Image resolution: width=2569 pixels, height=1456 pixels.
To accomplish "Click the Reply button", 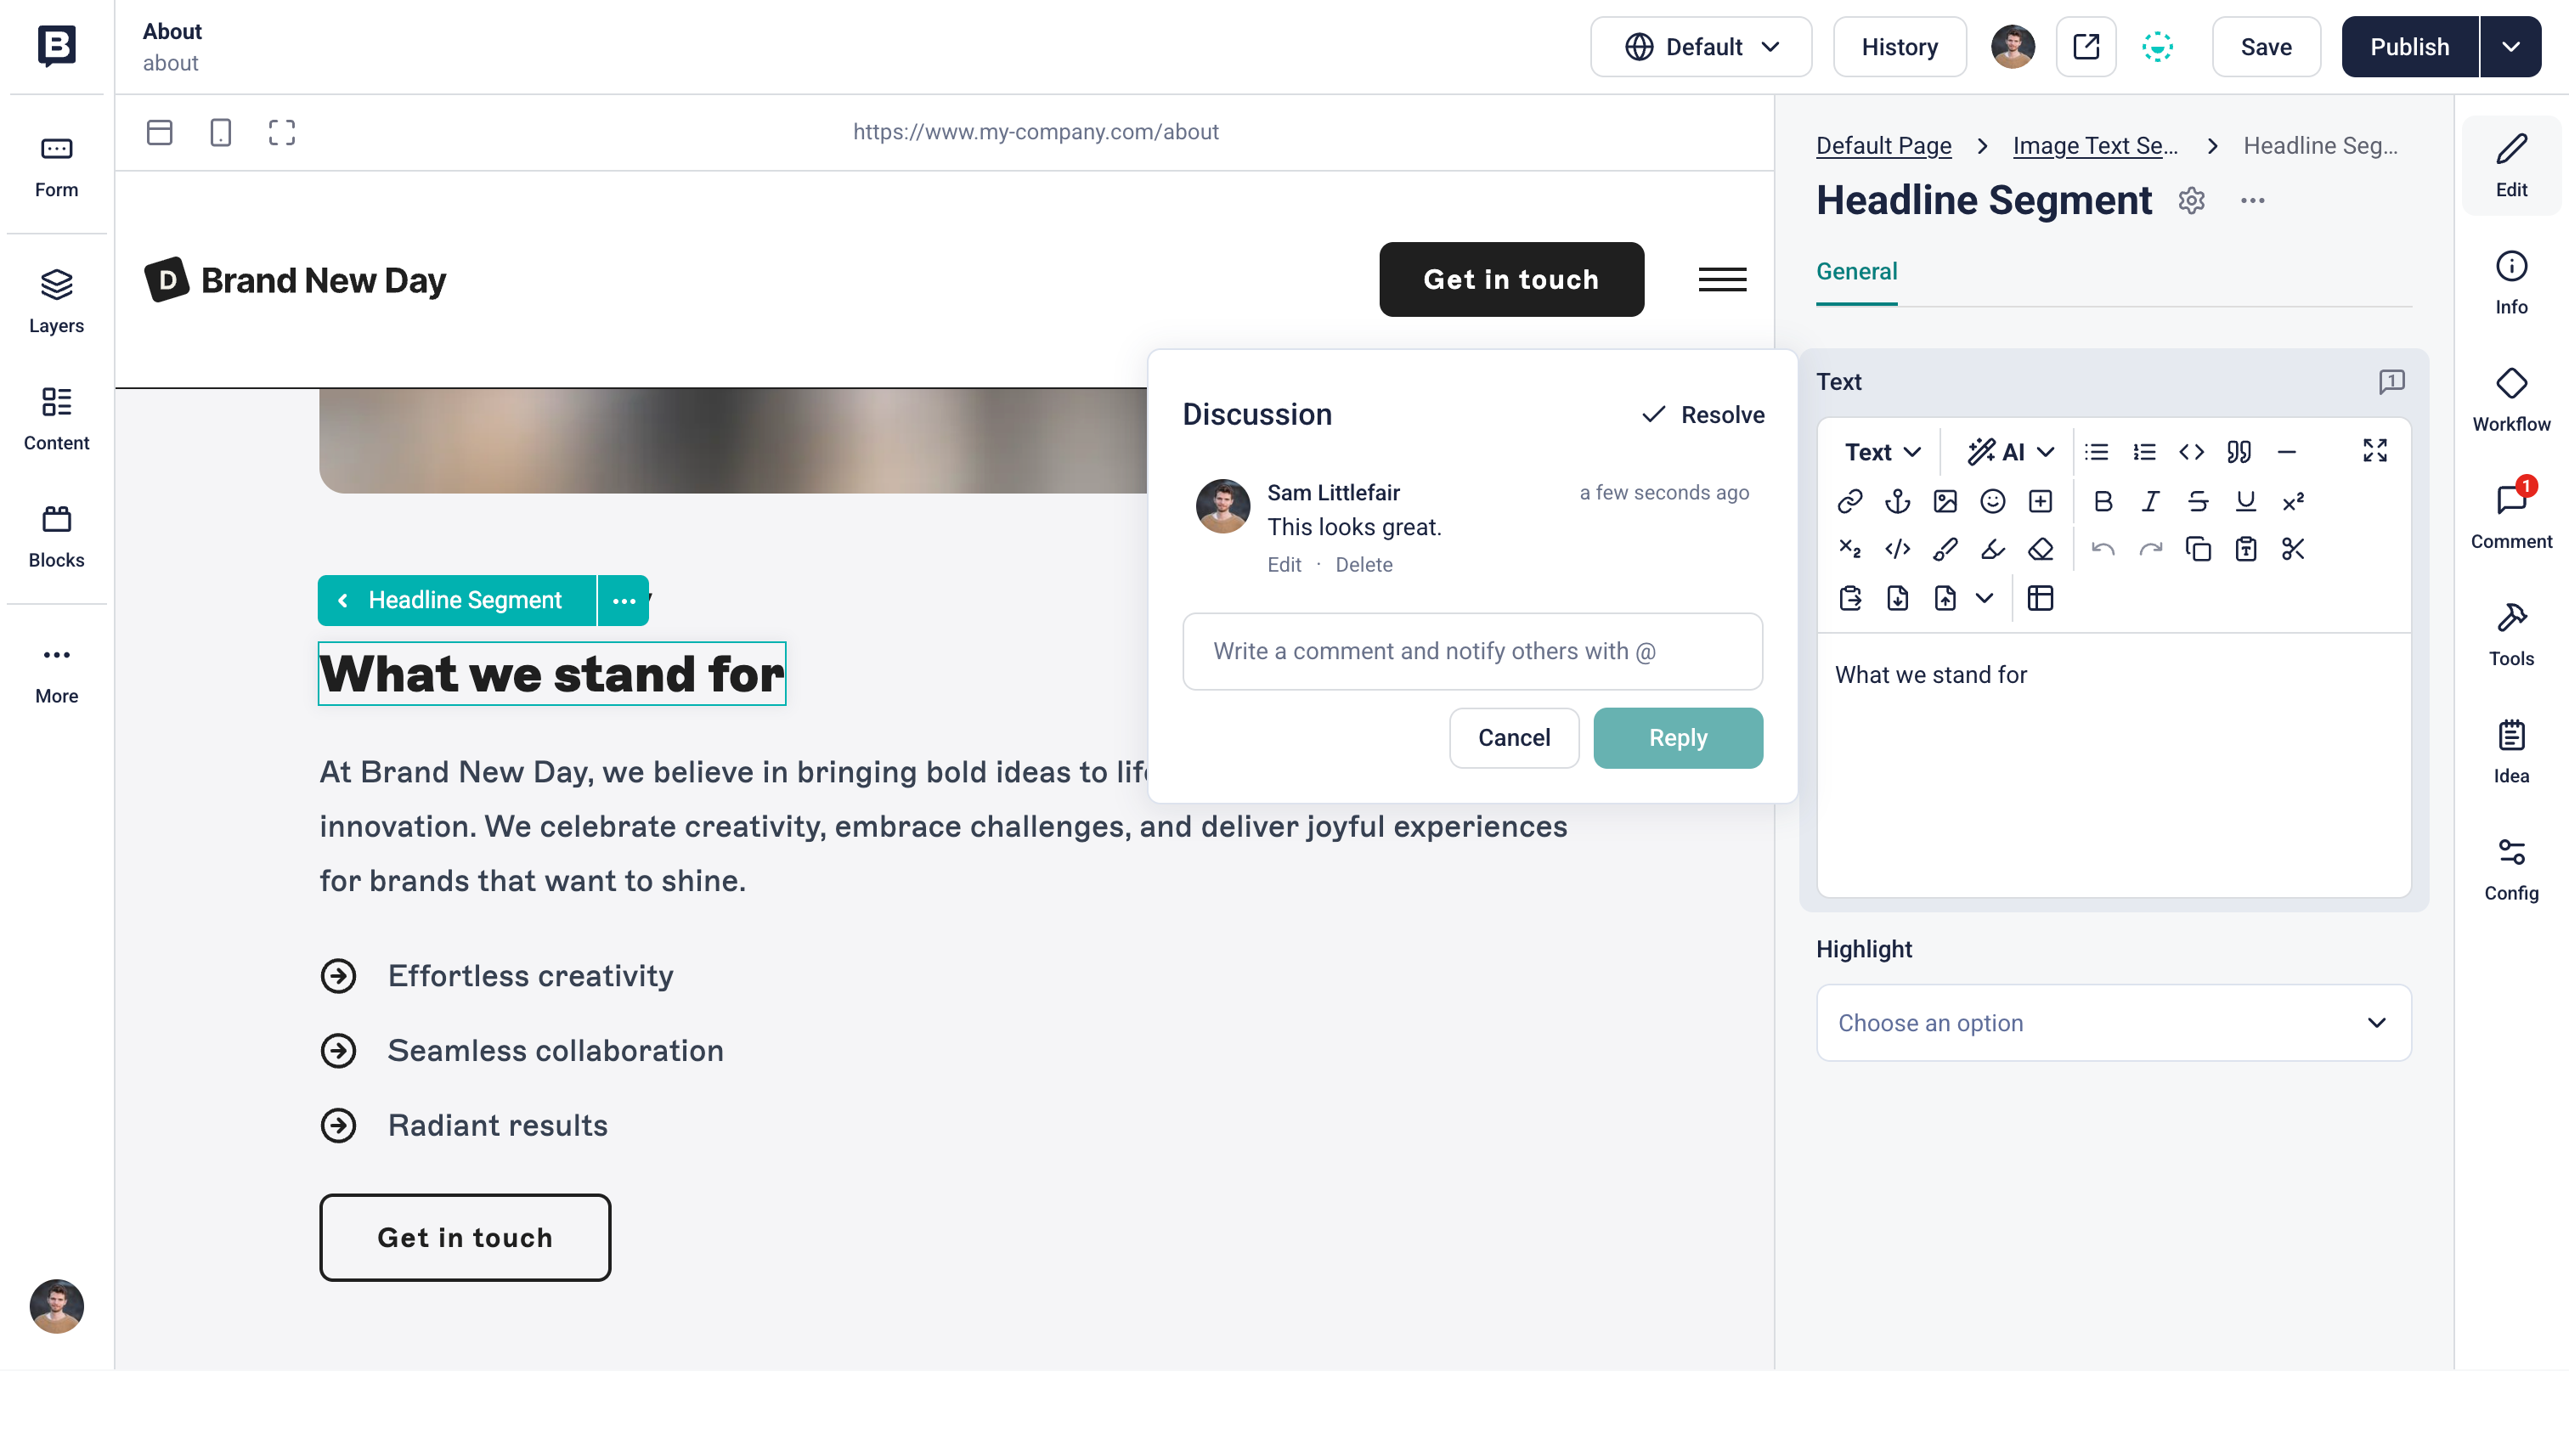I will (x=1677, y=738).
